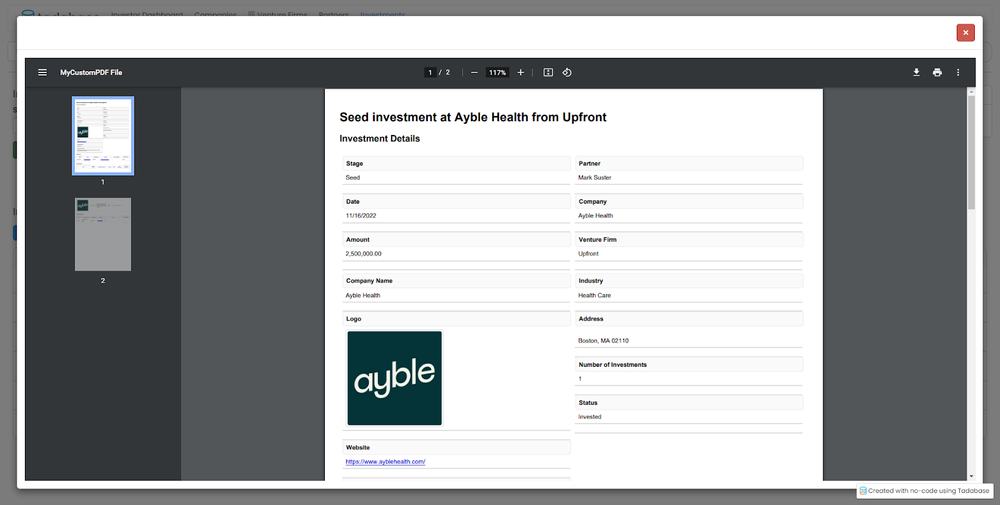Click the 'Company Name' field label
Screen dimensions: 1000x505
[369, 281]
